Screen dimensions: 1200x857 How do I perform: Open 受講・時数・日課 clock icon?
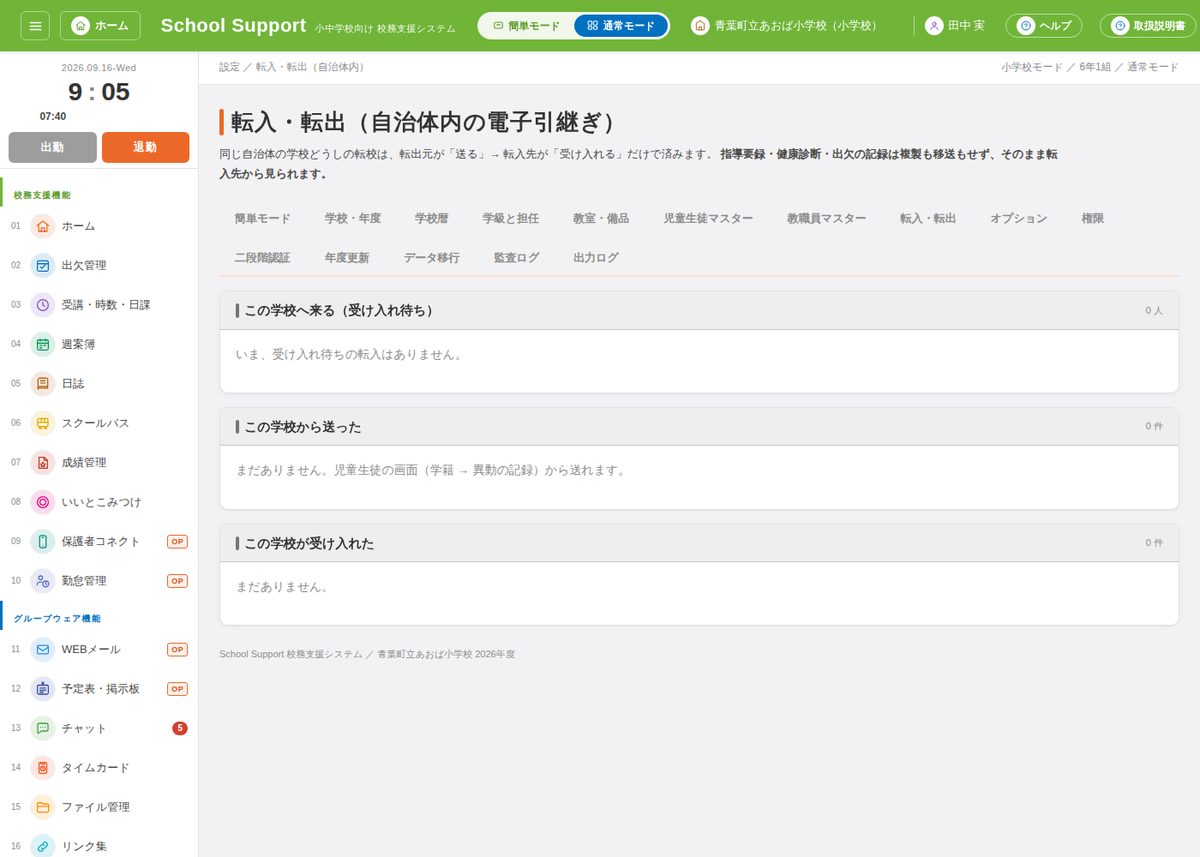click(43, 305)
